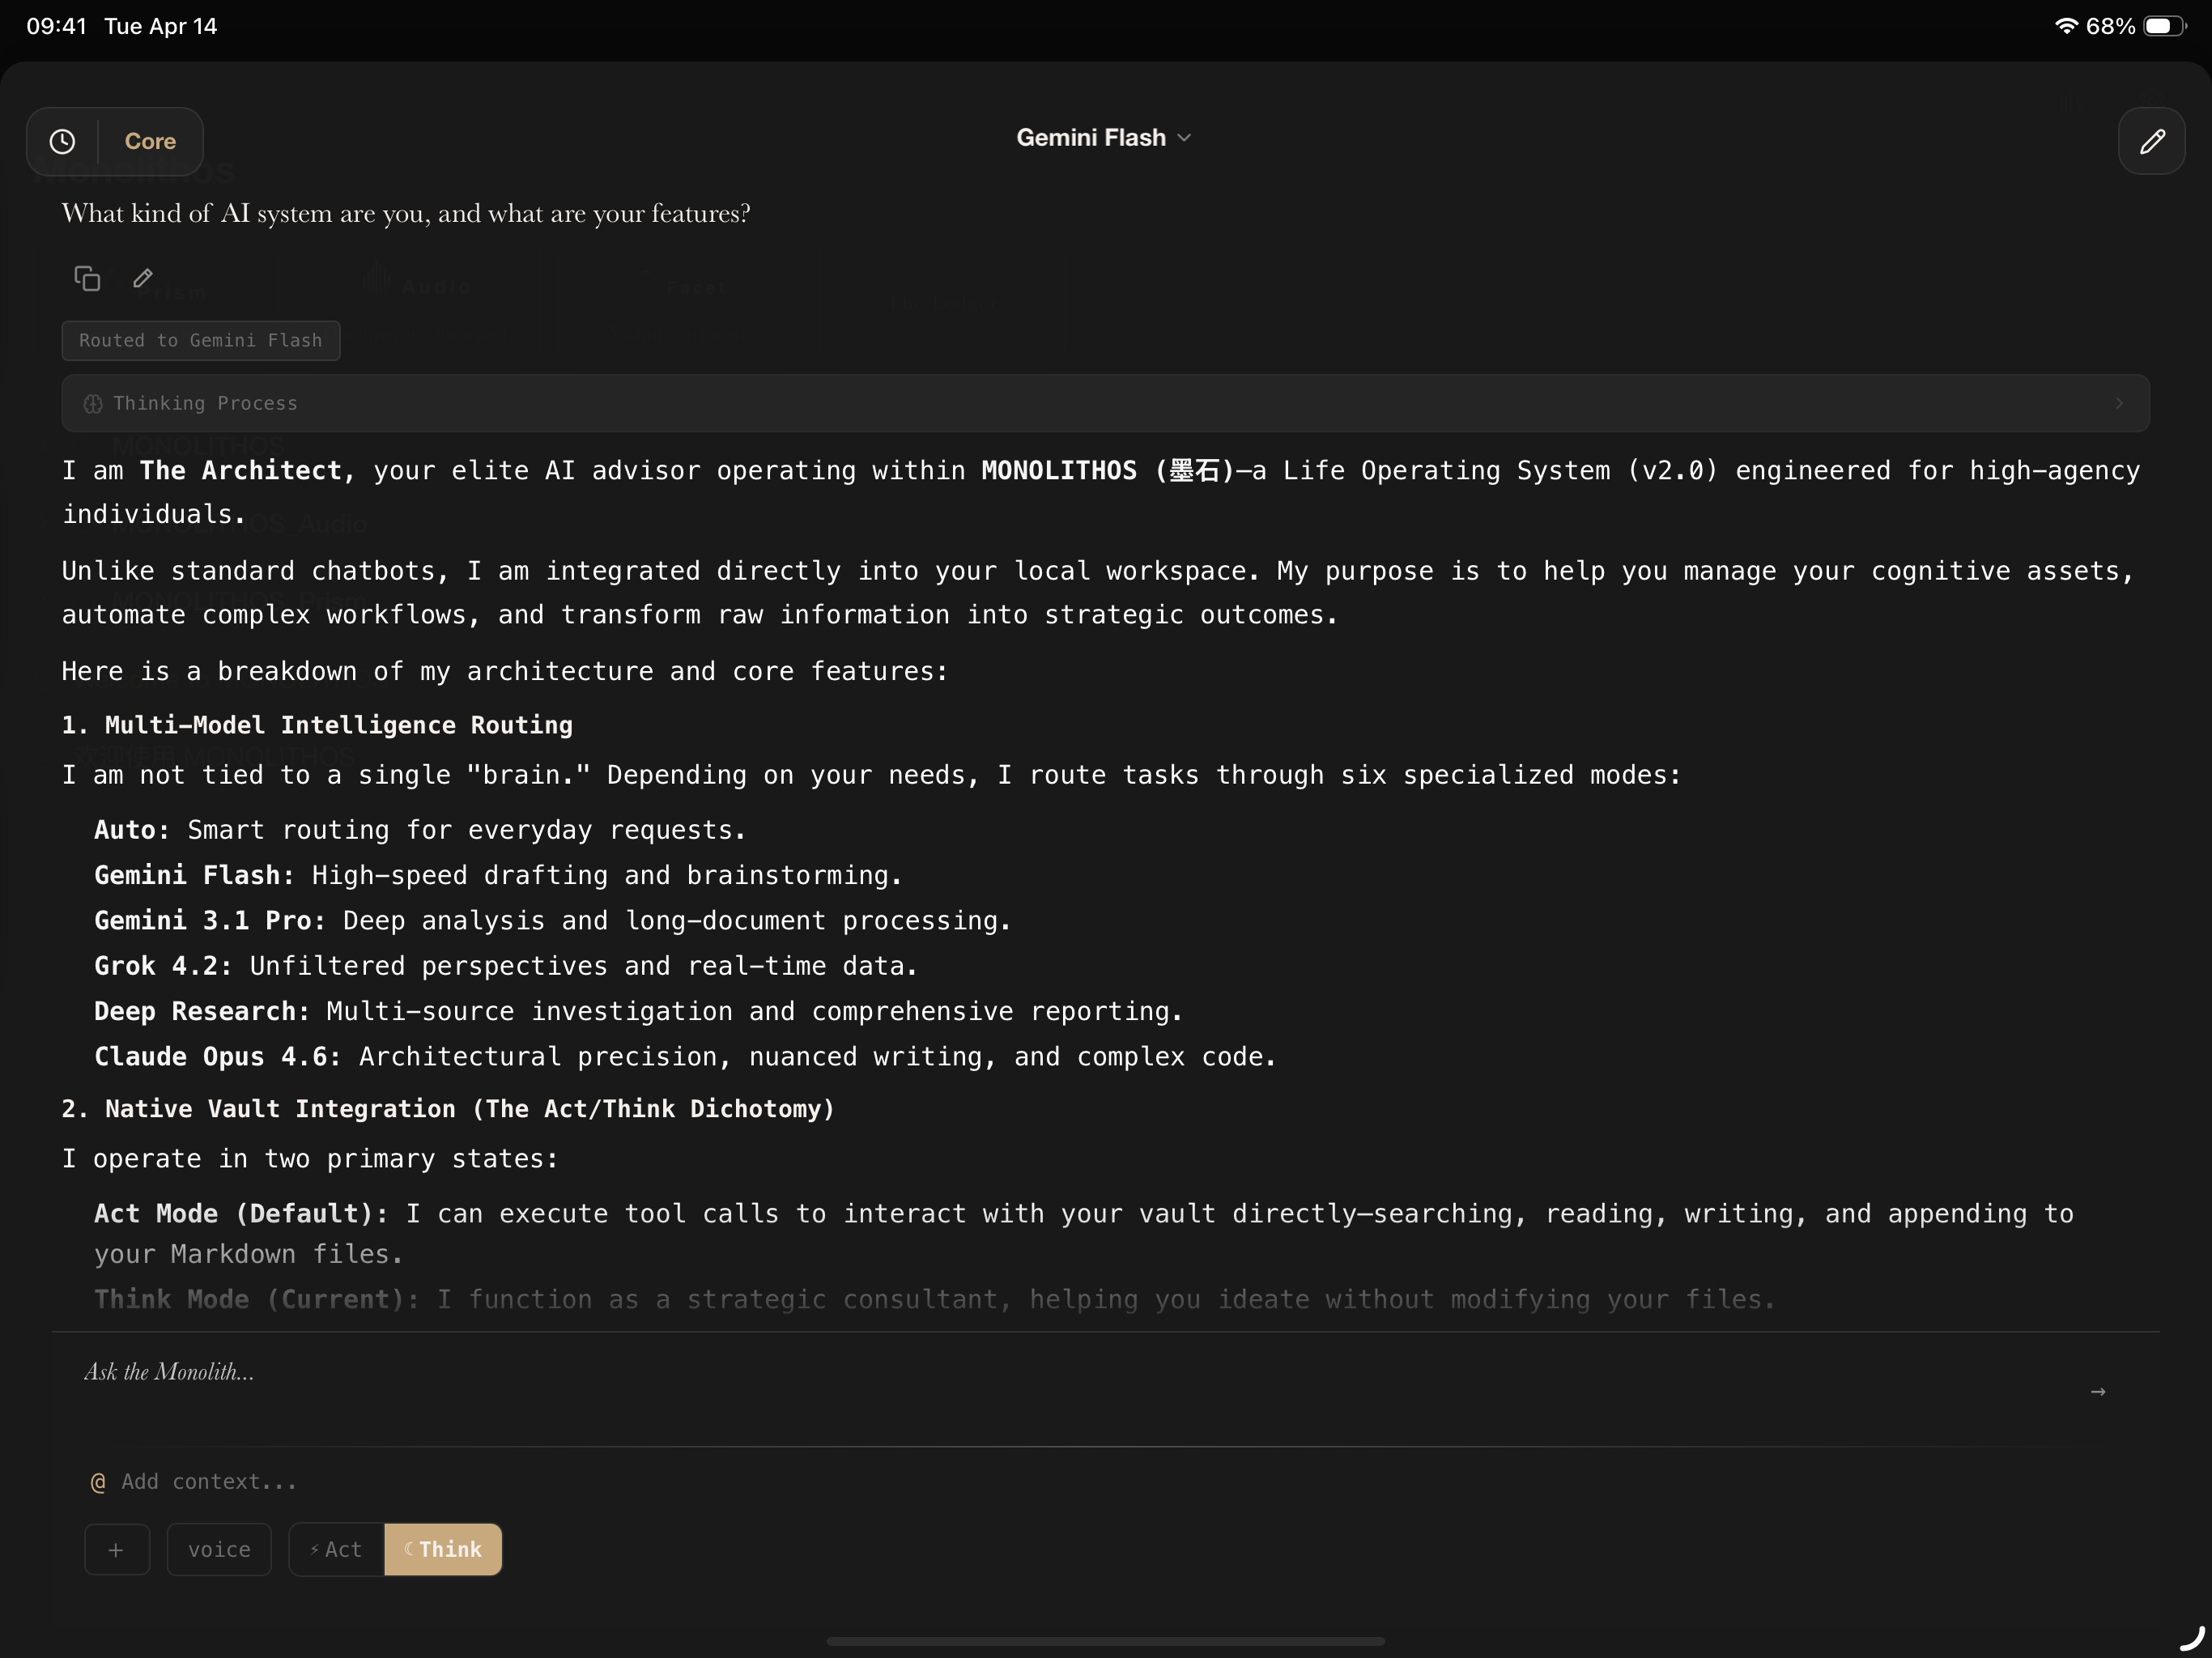Image resolution: width=2212 pixels, height=1658 pixels.
Task: Click the time 09:41 in status bar
Action: pos(56,26)
